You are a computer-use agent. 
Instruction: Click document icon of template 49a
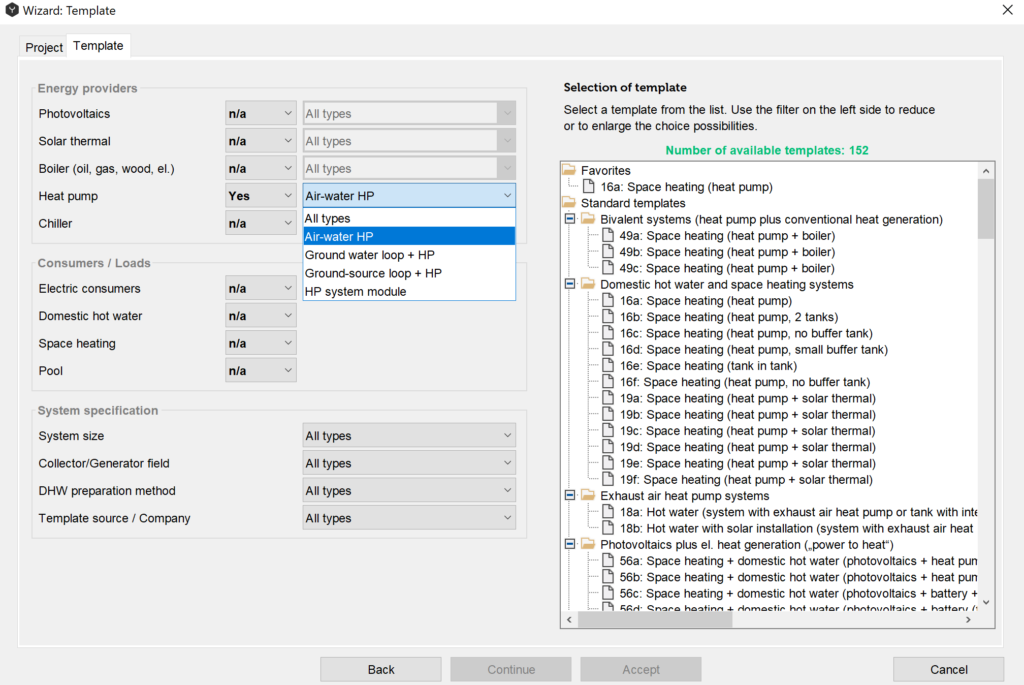click(x=608, y=236)
